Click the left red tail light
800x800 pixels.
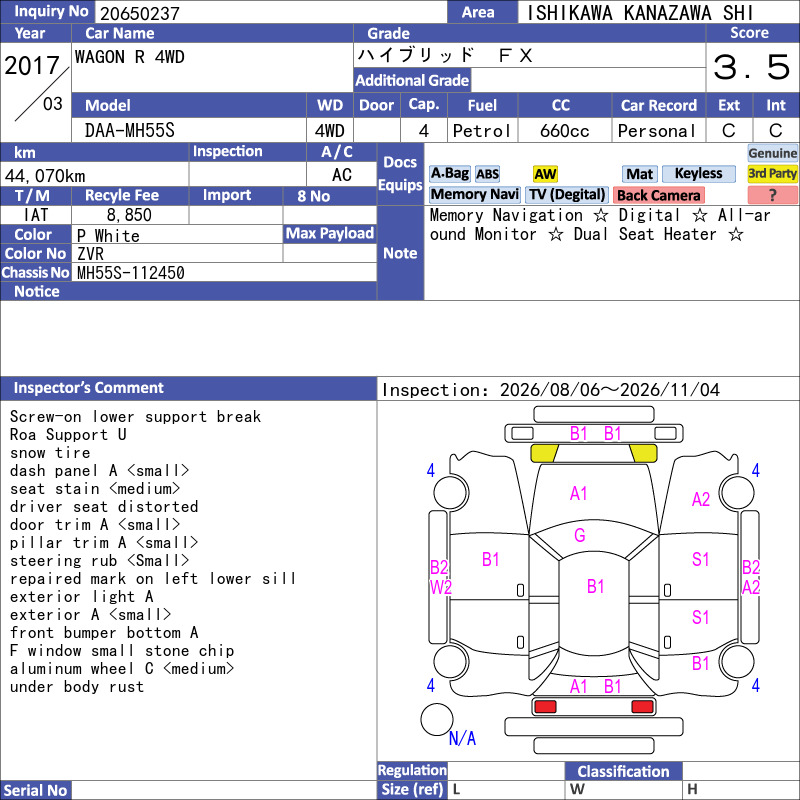pyautogui.click(x=545, y=707)
